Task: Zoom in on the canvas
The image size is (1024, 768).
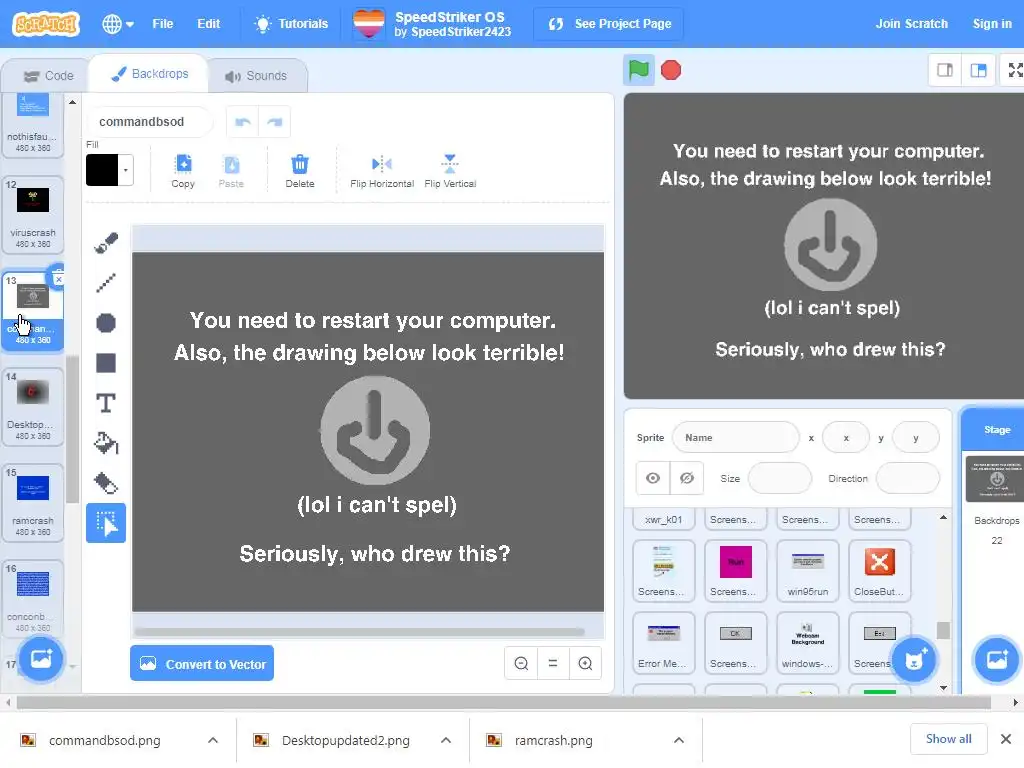Action: coord(585,664)
